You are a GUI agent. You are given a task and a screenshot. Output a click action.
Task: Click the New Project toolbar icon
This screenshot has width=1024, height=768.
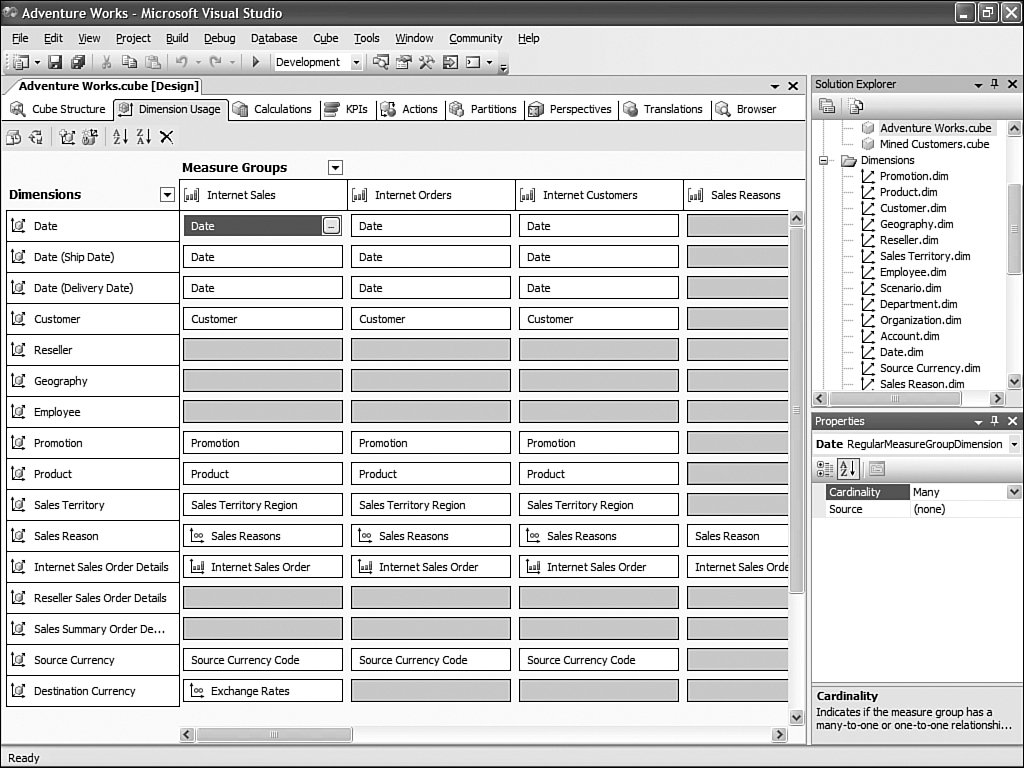tap(22, 62)
